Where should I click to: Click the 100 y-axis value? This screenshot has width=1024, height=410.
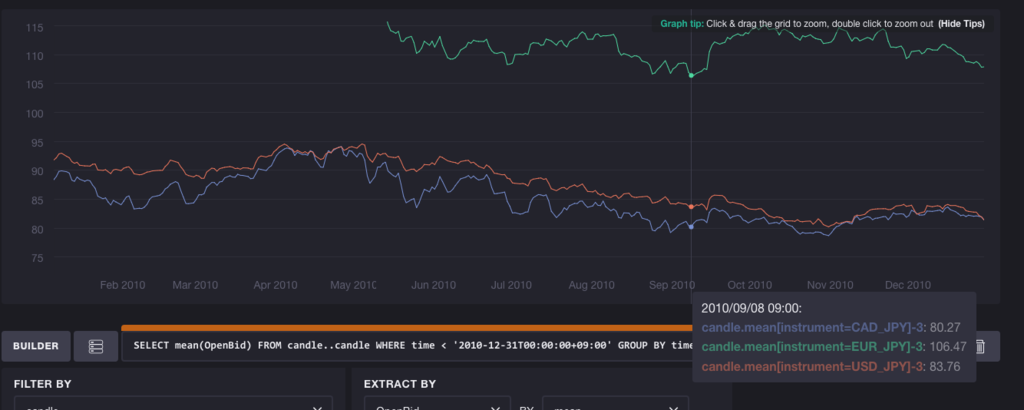point(34,114)
